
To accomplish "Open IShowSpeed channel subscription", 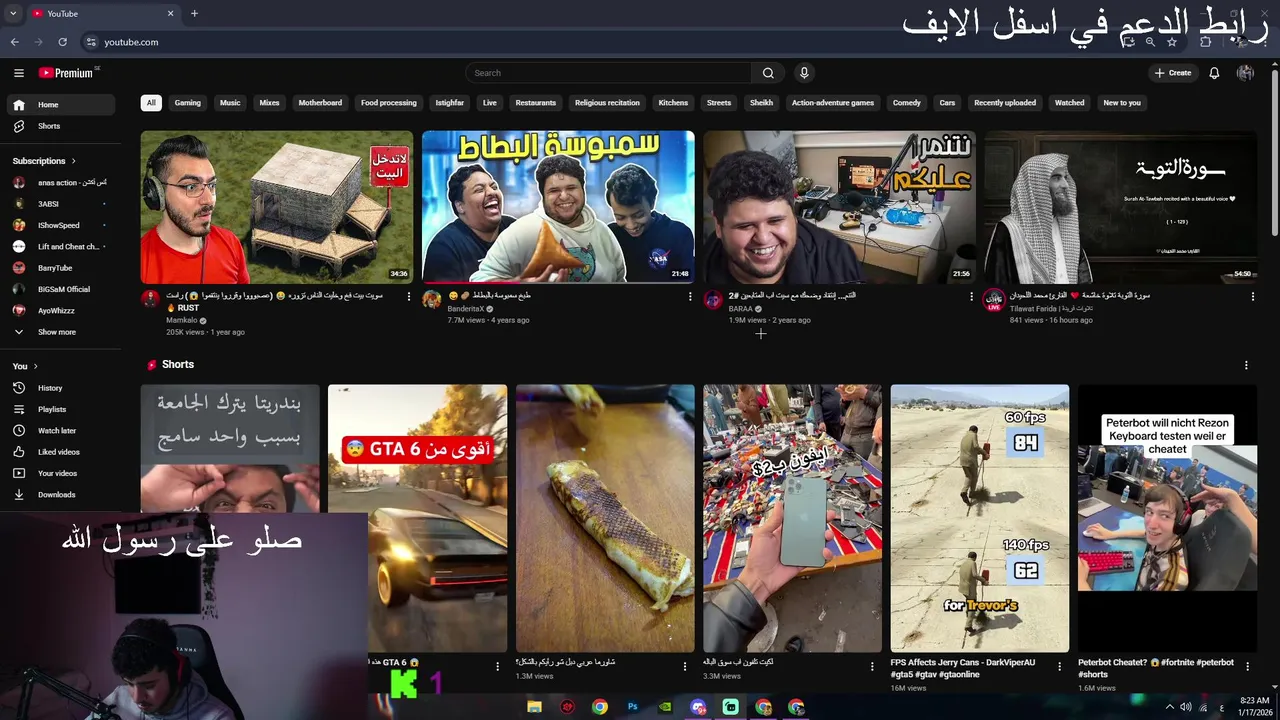I will pyautogui.click(x=60, y=225).
